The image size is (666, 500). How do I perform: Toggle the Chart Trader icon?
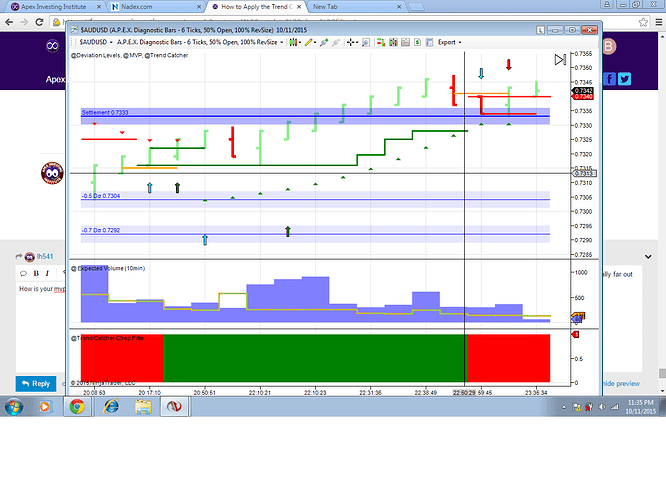[x=381, y=42]
